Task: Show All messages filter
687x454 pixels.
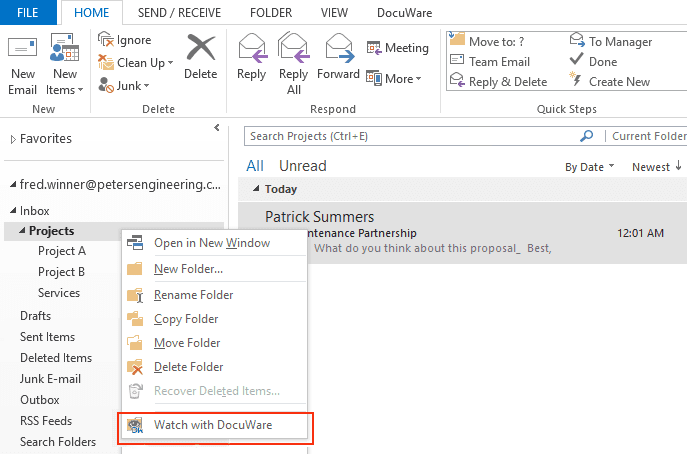Action: click(255, 166)
